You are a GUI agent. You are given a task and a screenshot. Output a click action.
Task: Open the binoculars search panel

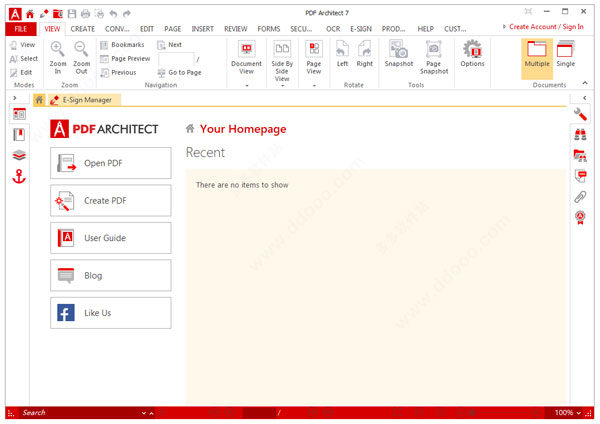coord(580,135)
